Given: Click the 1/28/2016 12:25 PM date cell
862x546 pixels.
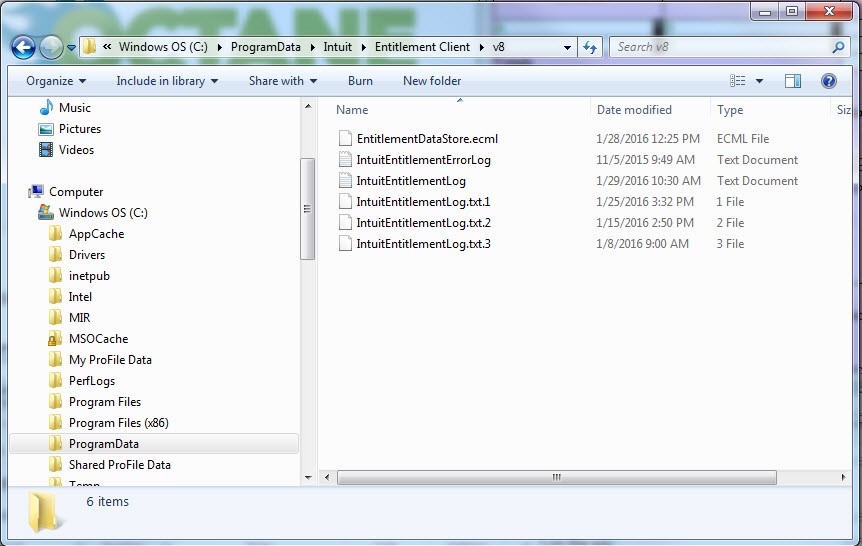Looking at the screenshot, I should coord(648,139).
